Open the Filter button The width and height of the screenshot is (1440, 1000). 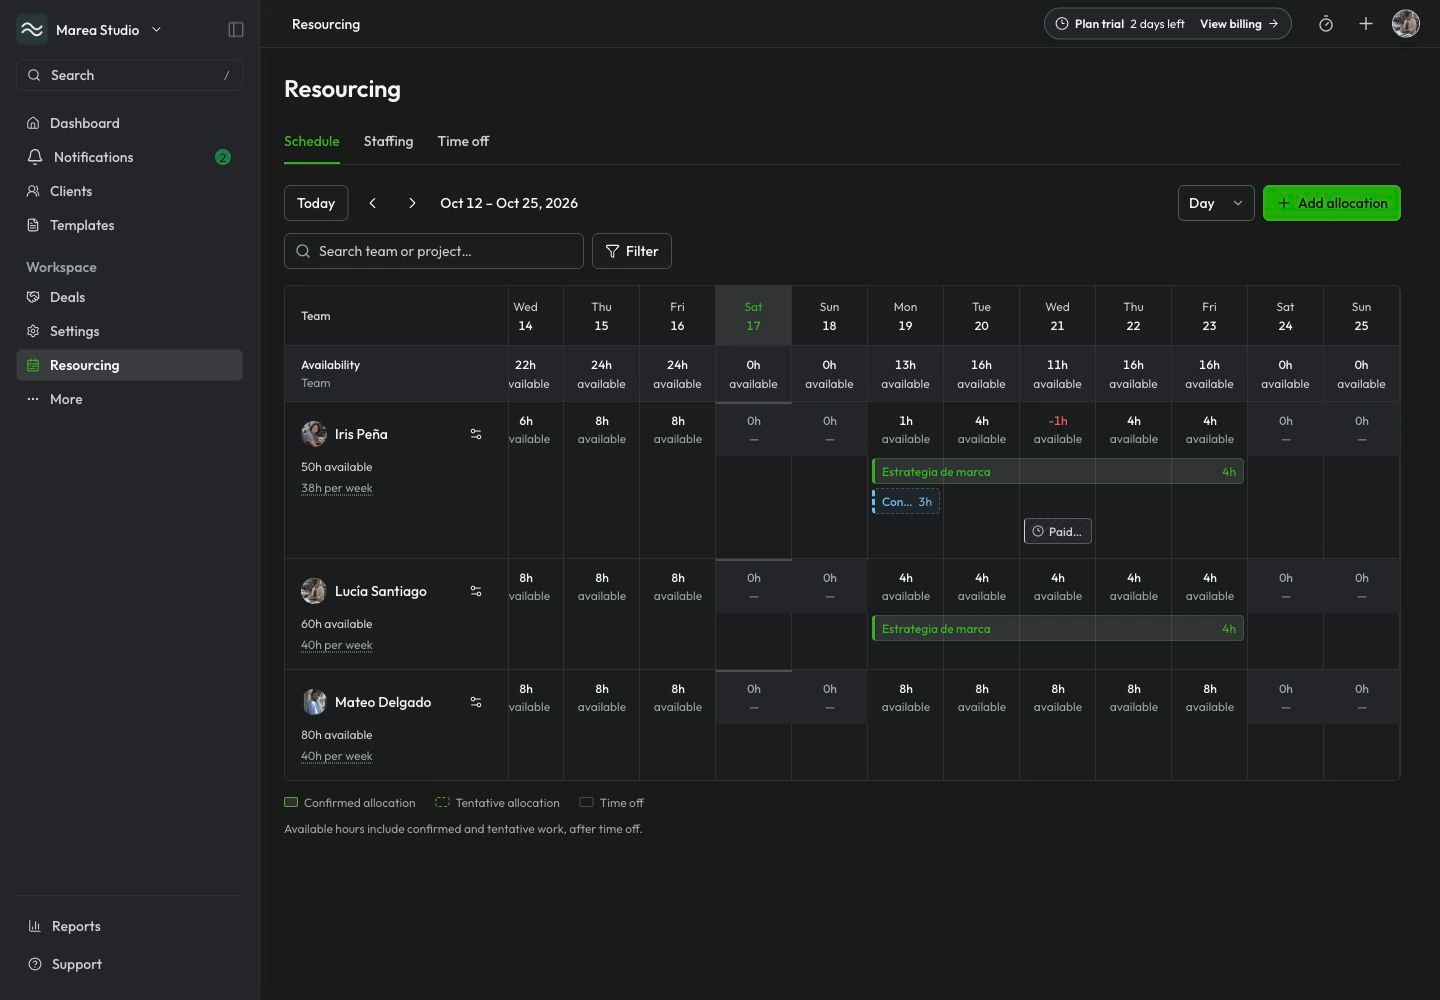tap(632, 251)
